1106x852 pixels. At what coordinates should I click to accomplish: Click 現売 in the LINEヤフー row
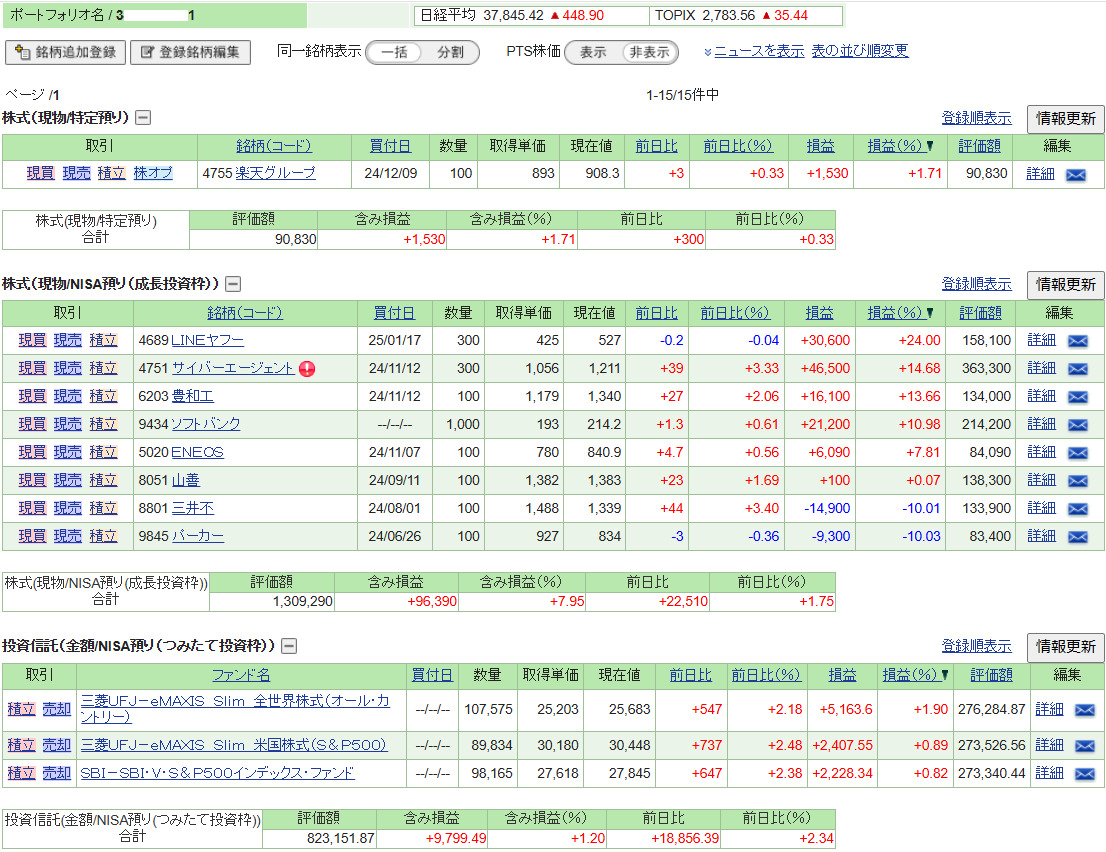tap(68, 340)
